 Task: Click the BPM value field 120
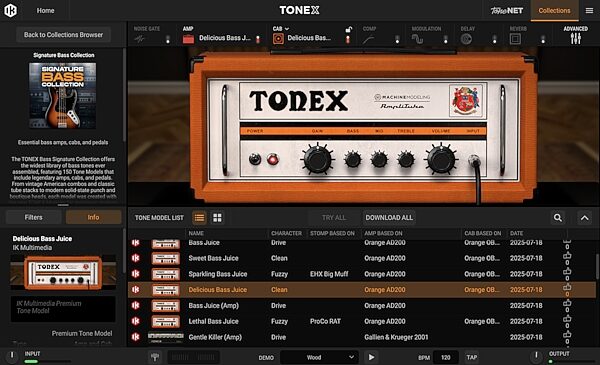(445, 357)
